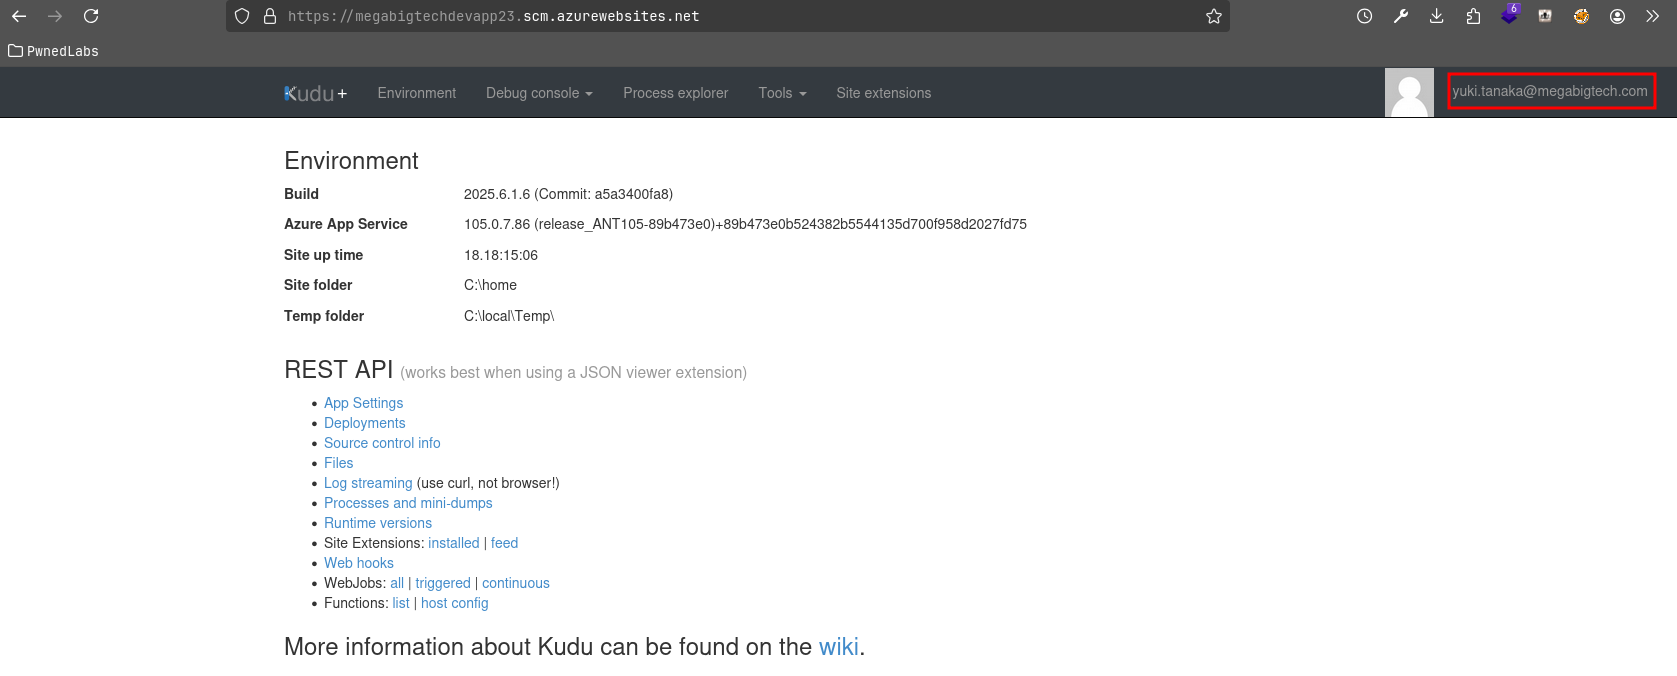Open the Process explorer menu item
1677x676 pixels.
point(675,93)
